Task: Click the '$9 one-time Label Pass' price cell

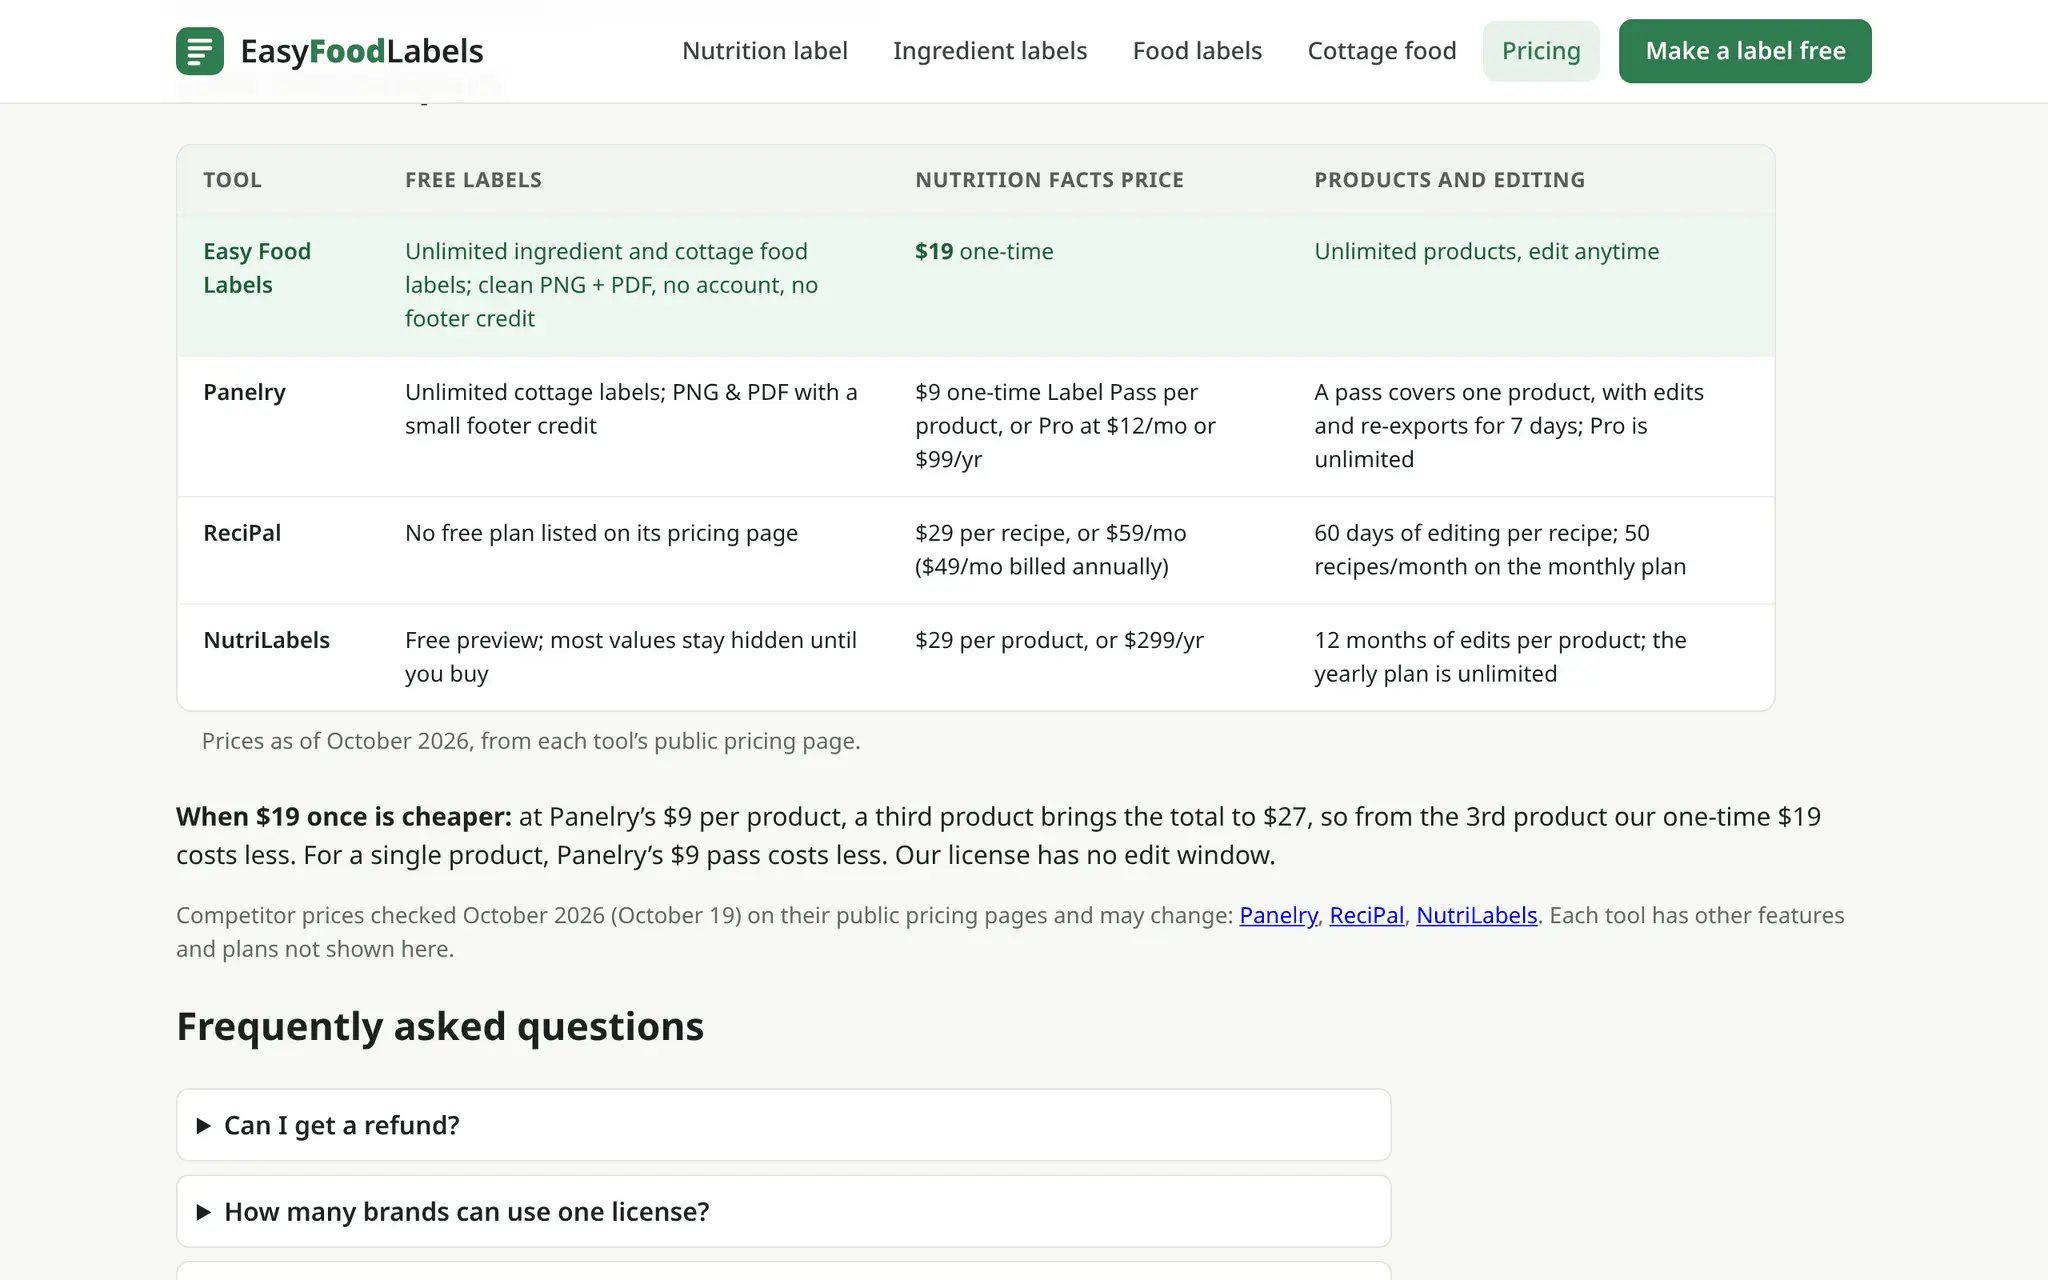Action: tap(1065, 426)
